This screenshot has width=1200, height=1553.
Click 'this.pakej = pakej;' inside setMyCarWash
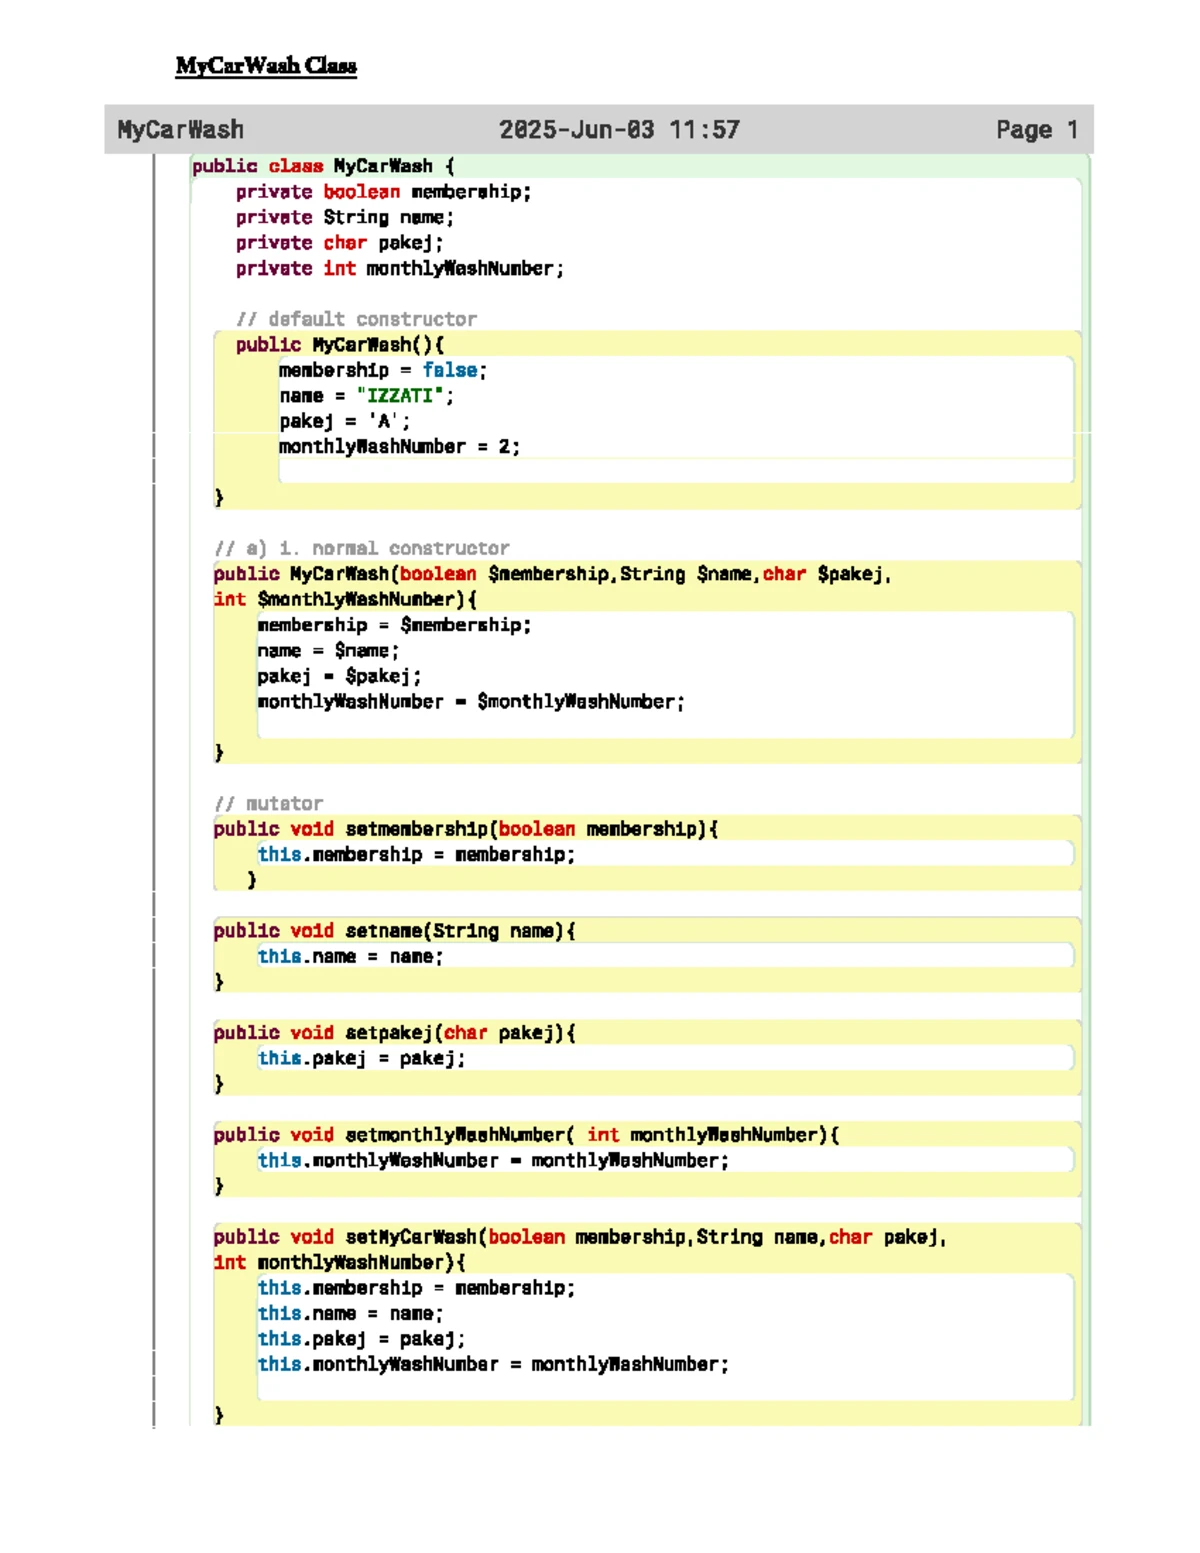point(361,1339)
